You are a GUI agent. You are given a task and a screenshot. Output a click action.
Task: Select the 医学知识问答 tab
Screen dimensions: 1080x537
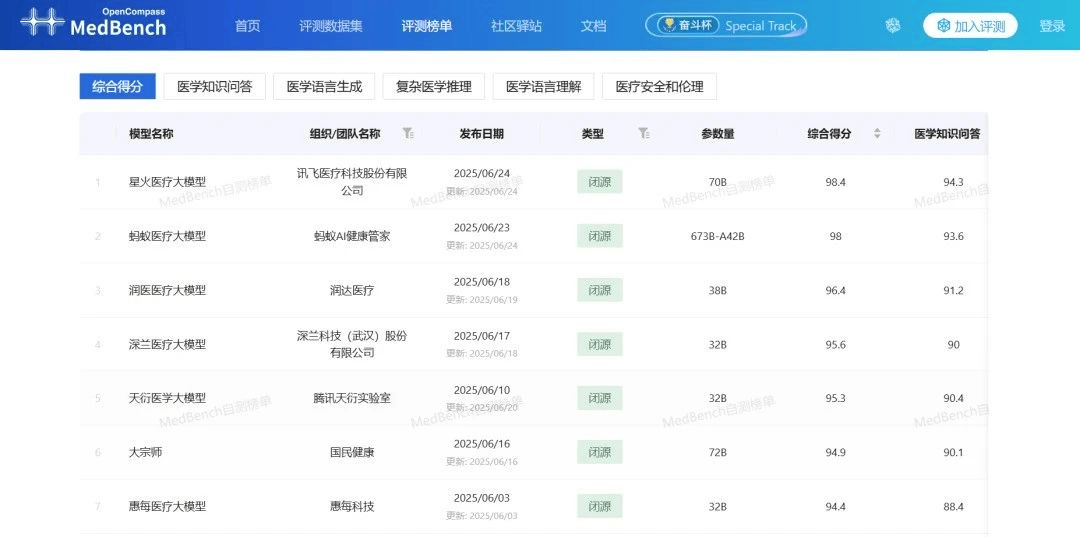[x=215, y=87]
